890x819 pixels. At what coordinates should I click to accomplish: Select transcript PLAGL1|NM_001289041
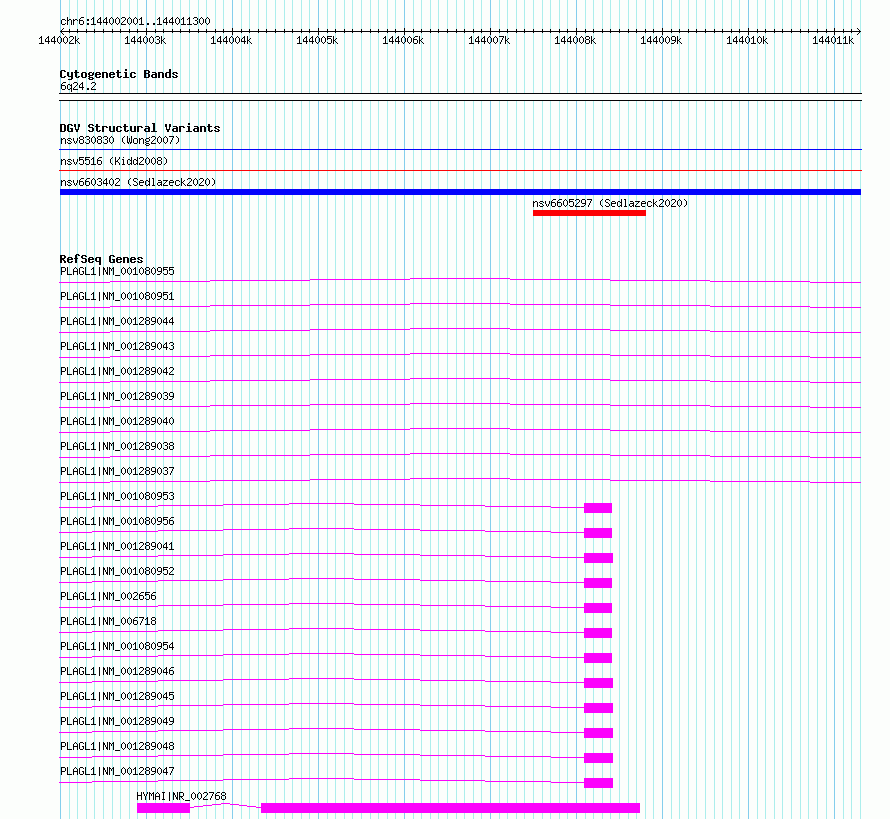pos(117,546)
